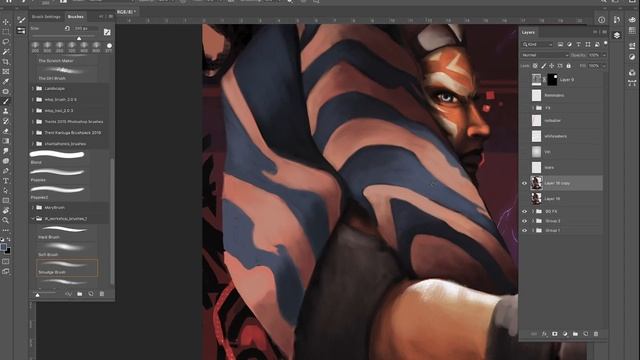
Task: Select the Pen tool
Action: tap(6, 171)
